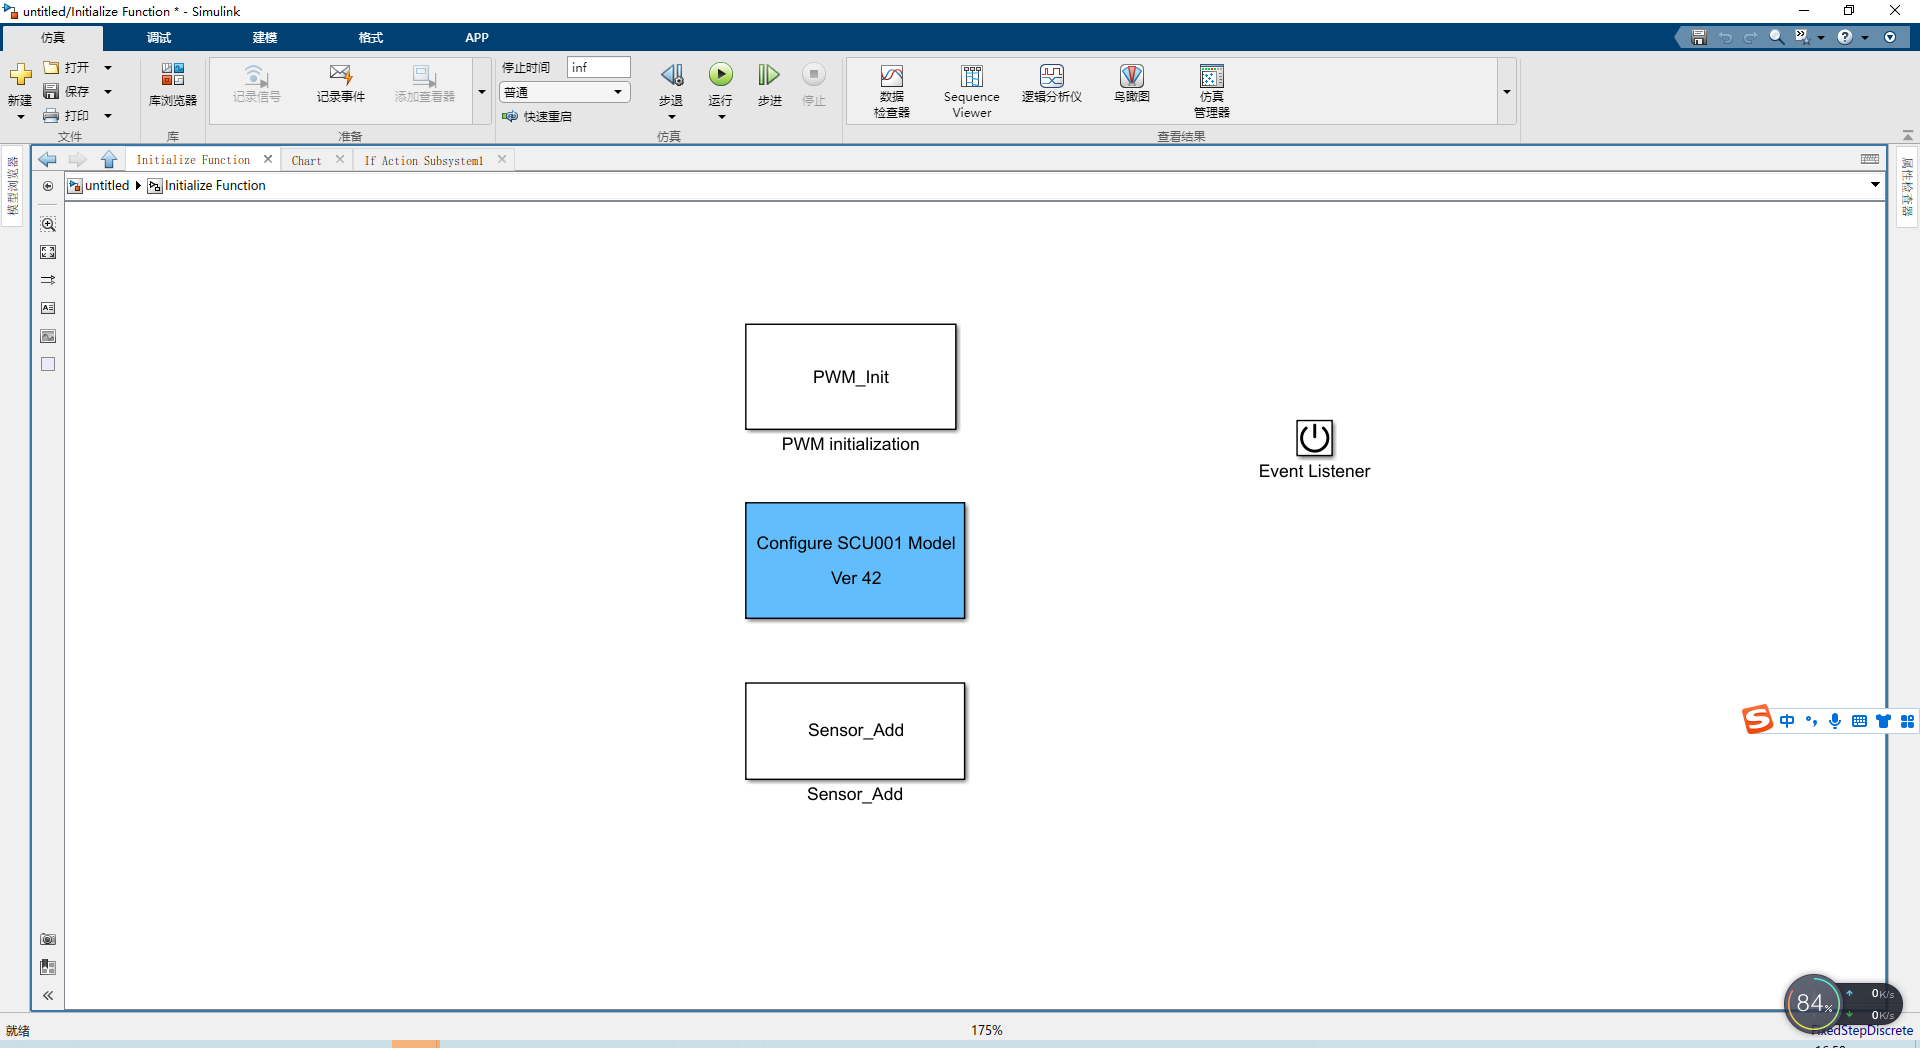Click the Sogou input method S icon
The image size is (1920, 1048).
point(1757,720)
